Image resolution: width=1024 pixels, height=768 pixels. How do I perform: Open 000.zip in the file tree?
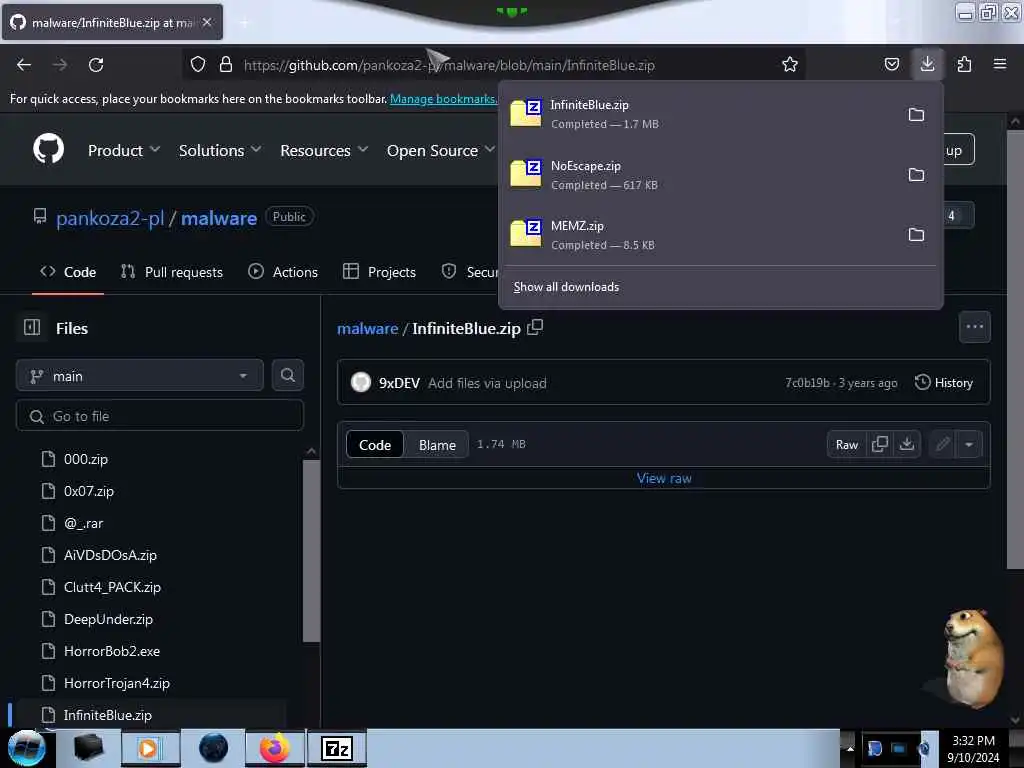86,459
